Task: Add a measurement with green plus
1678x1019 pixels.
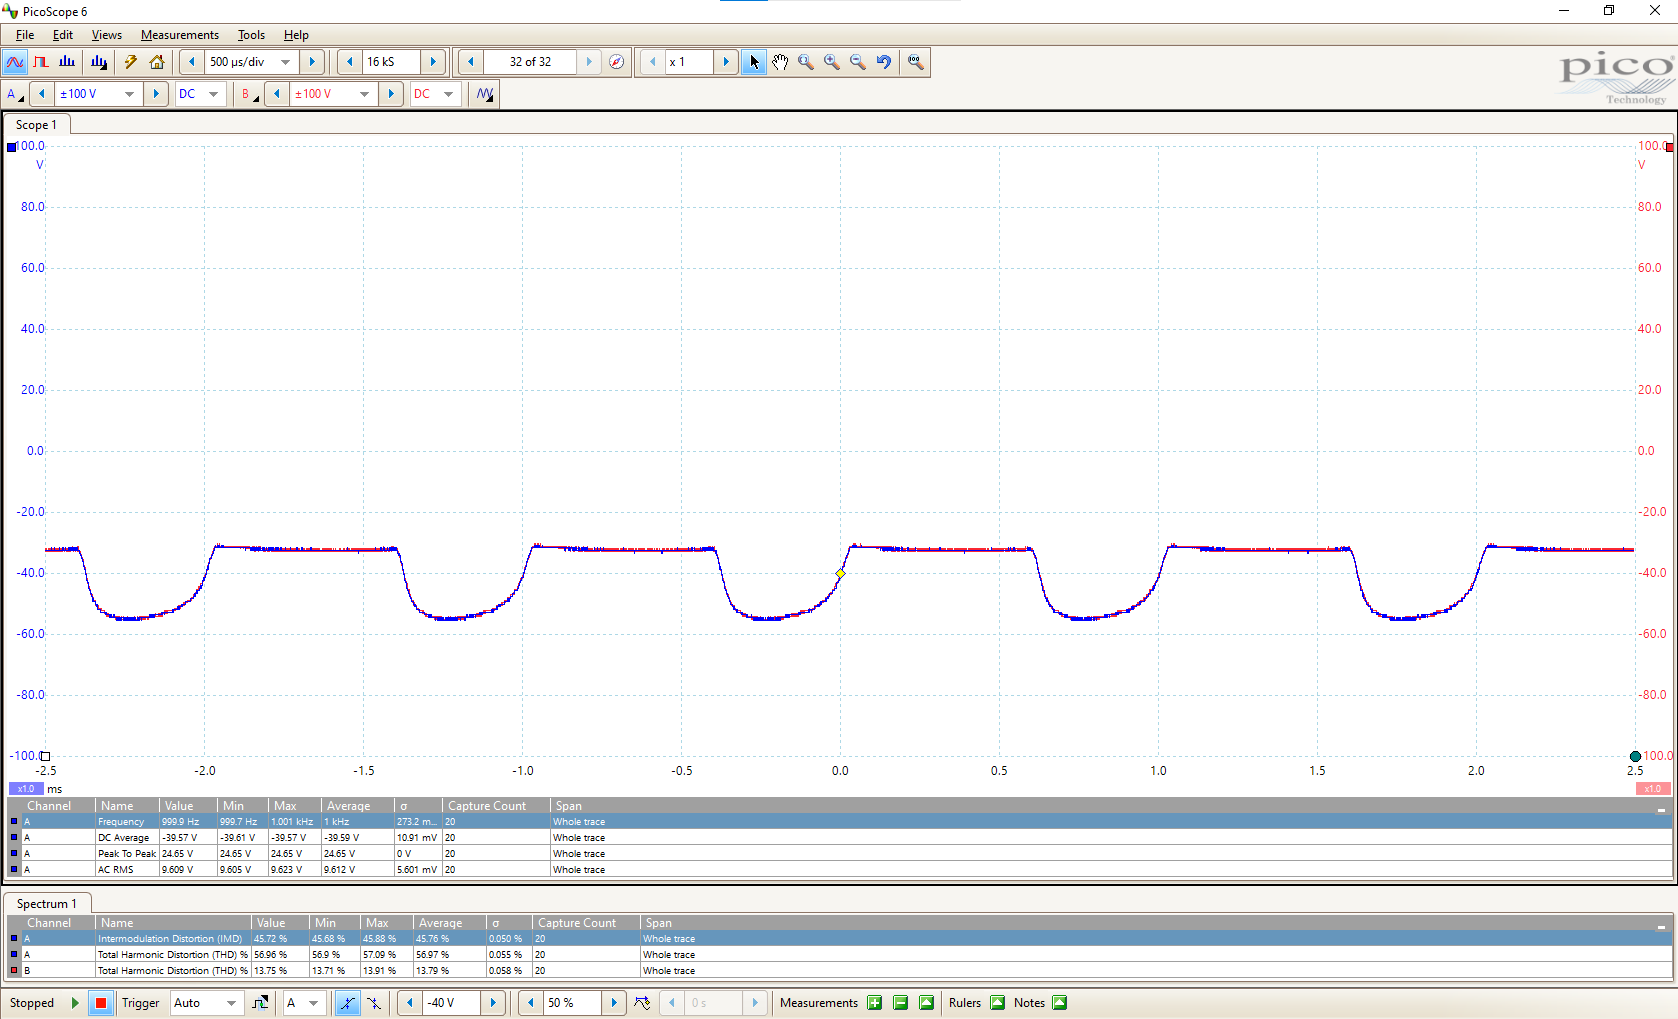Action: 875,1003
